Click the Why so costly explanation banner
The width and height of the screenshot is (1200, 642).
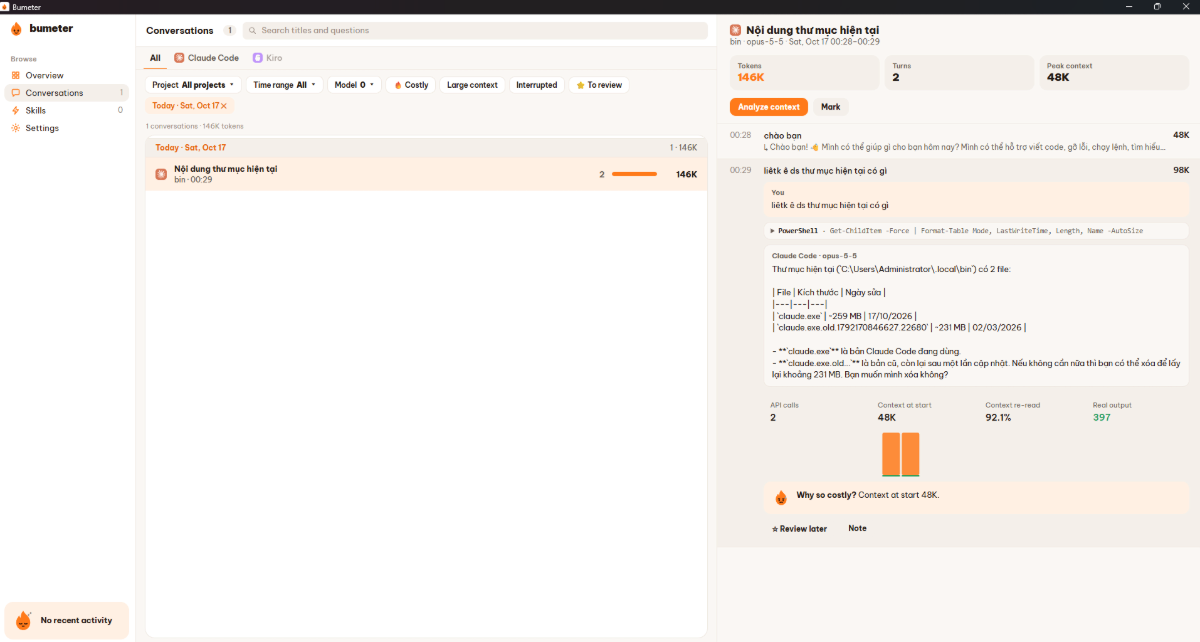976,496
